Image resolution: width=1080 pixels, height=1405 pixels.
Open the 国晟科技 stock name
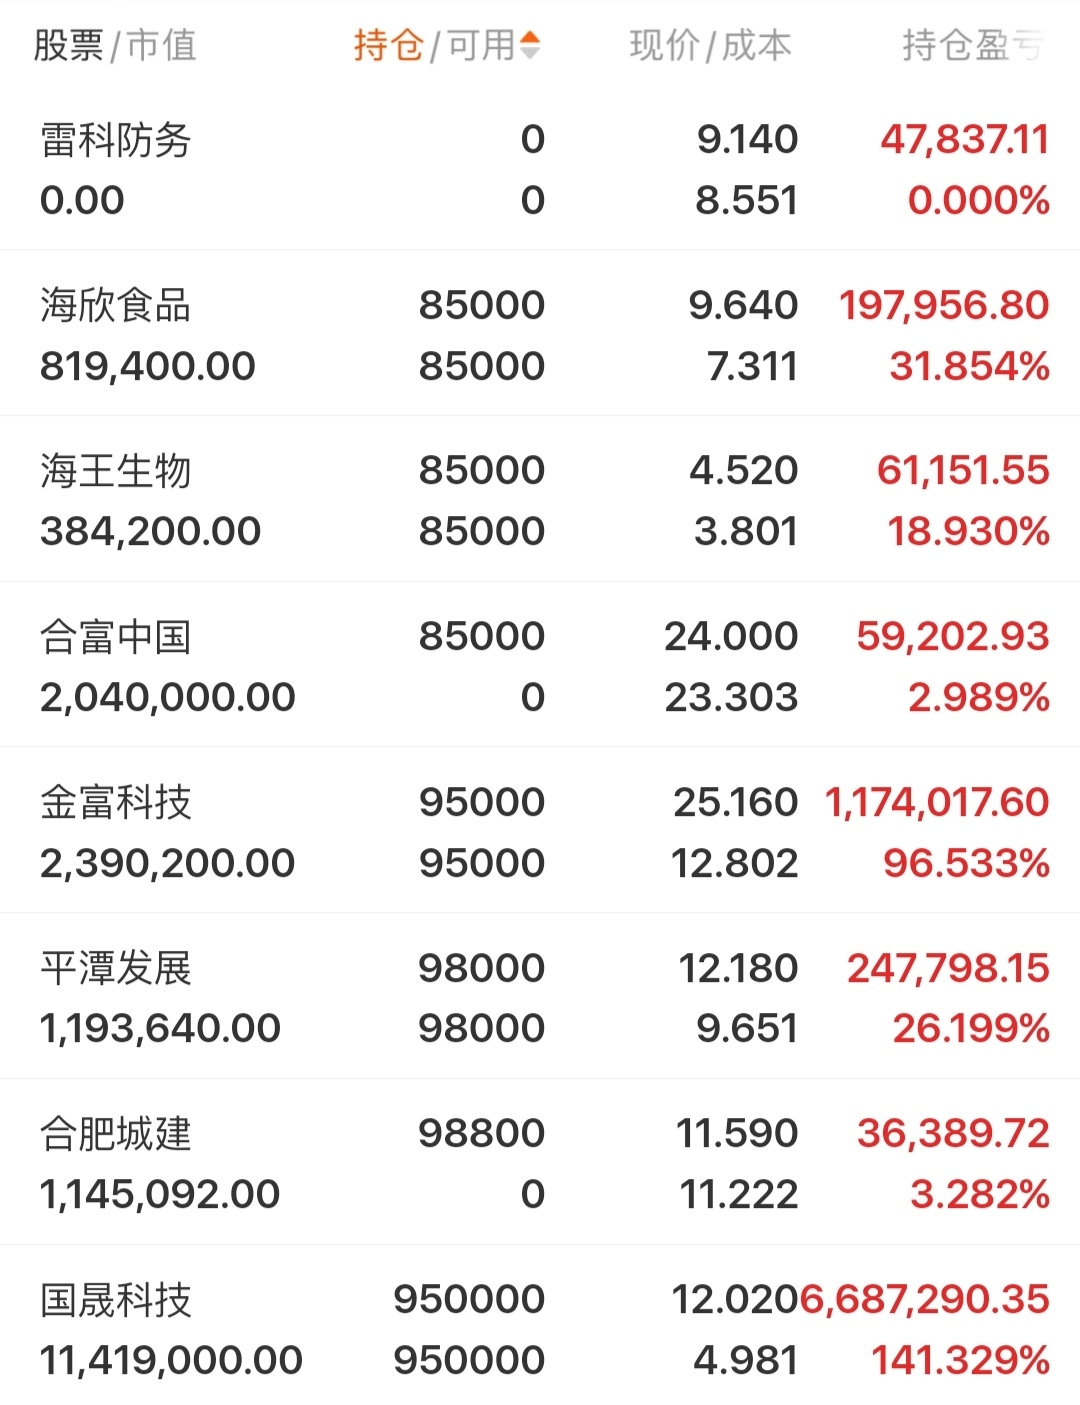click(x=116, y=1300)
